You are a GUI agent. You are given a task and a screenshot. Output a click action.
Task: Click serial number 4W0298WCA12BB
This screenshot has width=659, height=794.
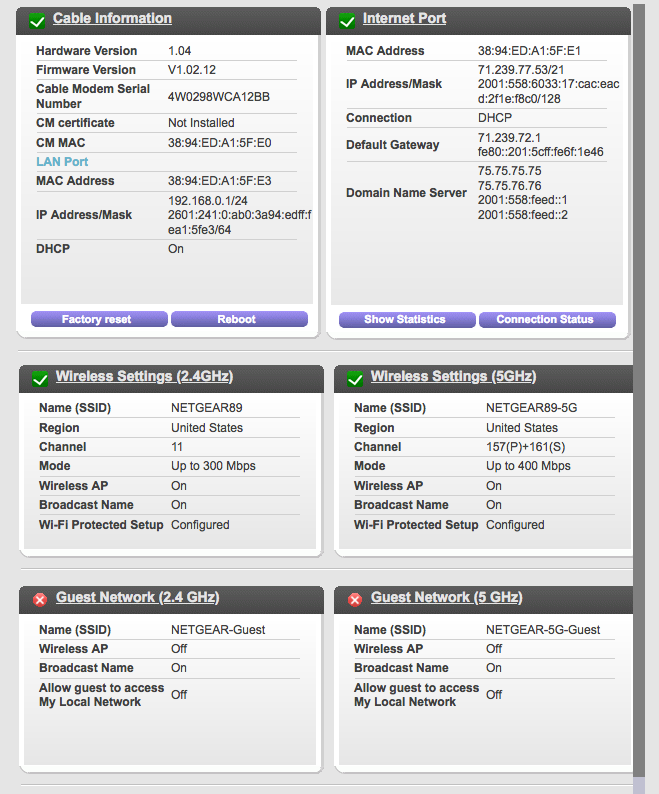click(219, 97)
